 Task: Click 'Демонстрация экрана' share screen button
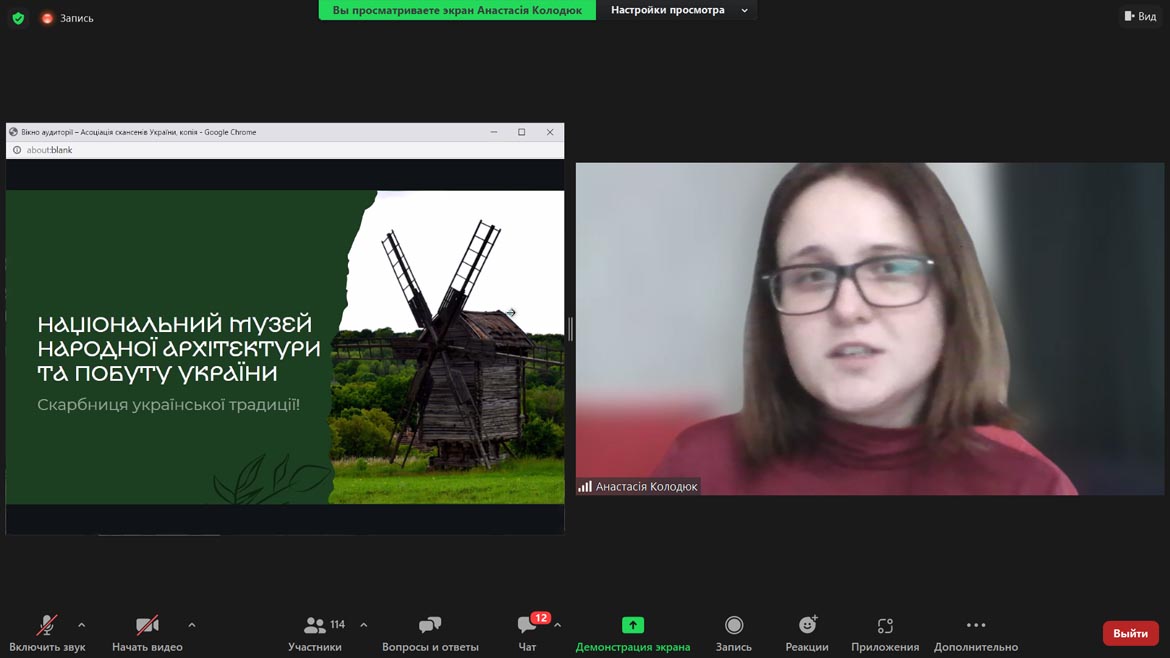pyautogui.click(x=633, y=633)
